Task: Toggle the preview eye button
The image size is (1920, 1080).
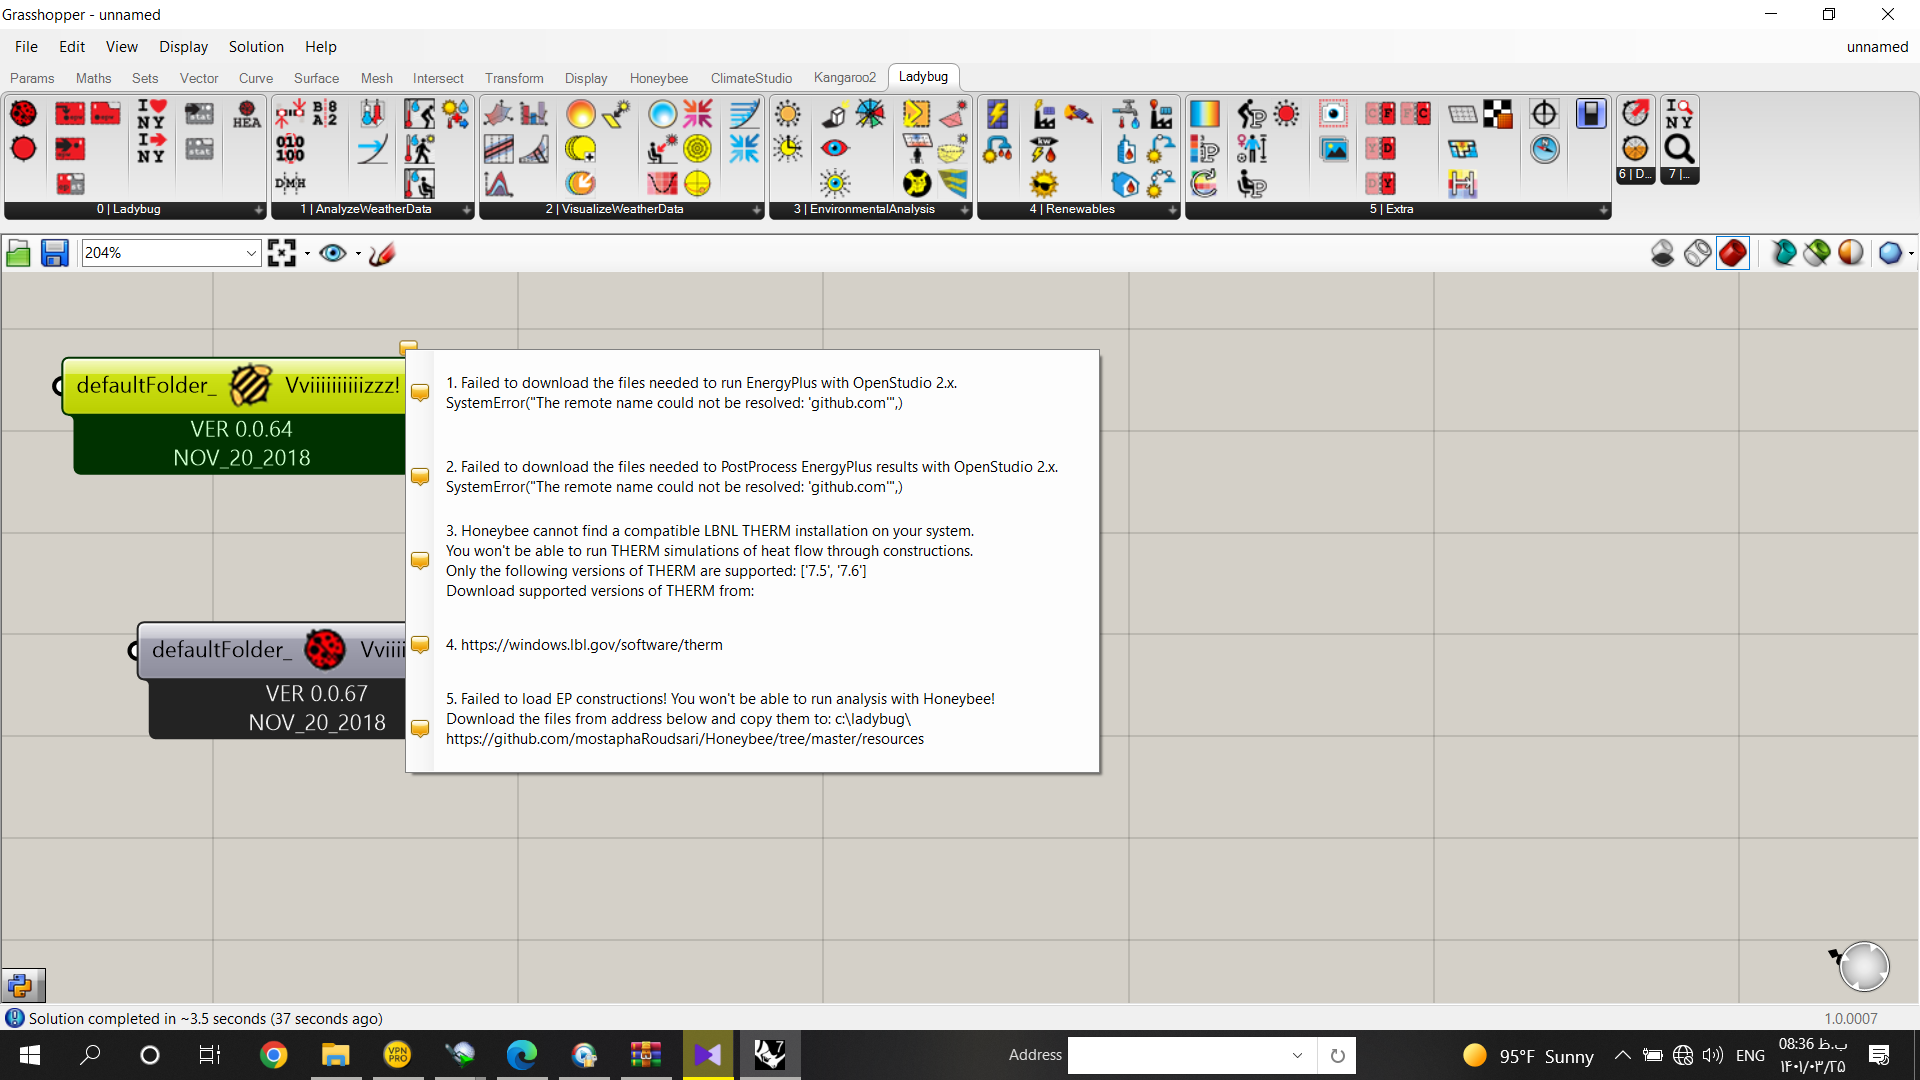Action: (x=333, y=253)
